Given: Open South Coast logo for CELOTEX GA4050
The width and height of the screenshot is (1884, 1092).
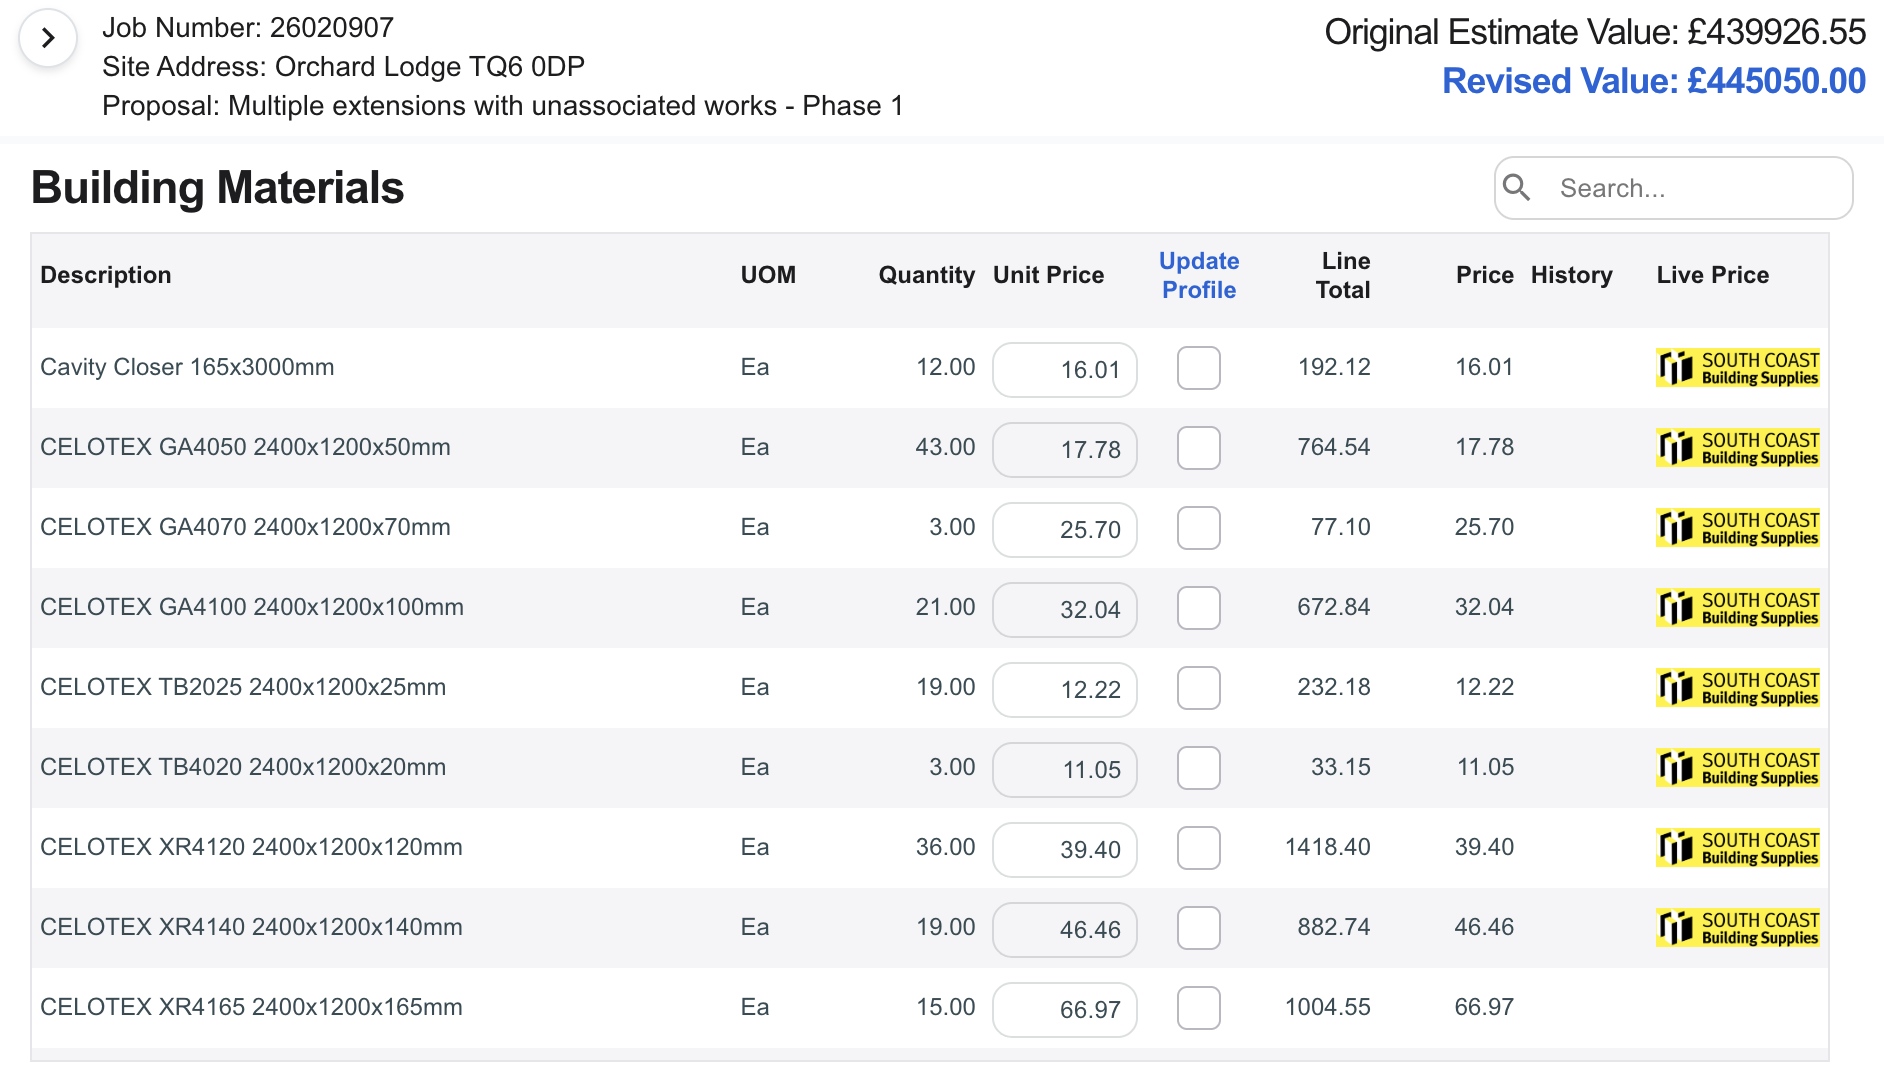Looking at the screenshot, I should [x=1738, y=448].
